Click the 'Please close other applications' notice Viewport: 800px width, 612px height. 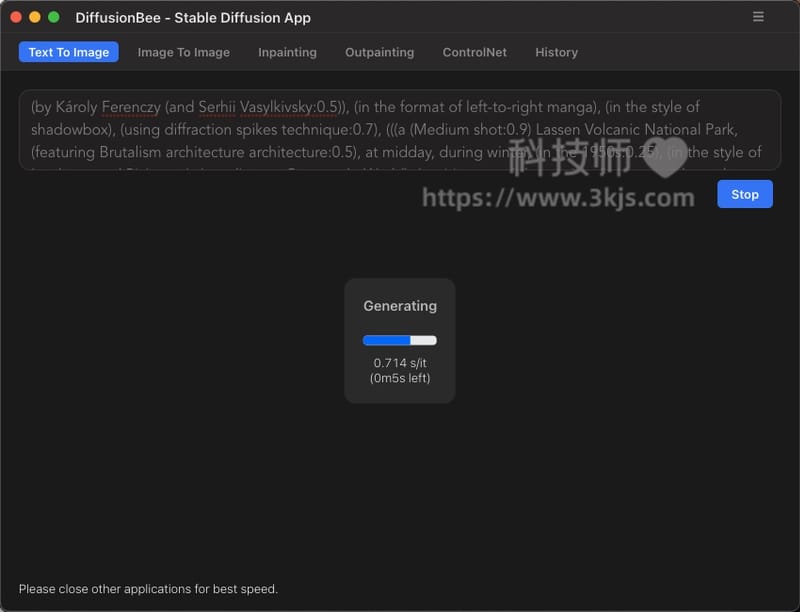click(148, 589)
